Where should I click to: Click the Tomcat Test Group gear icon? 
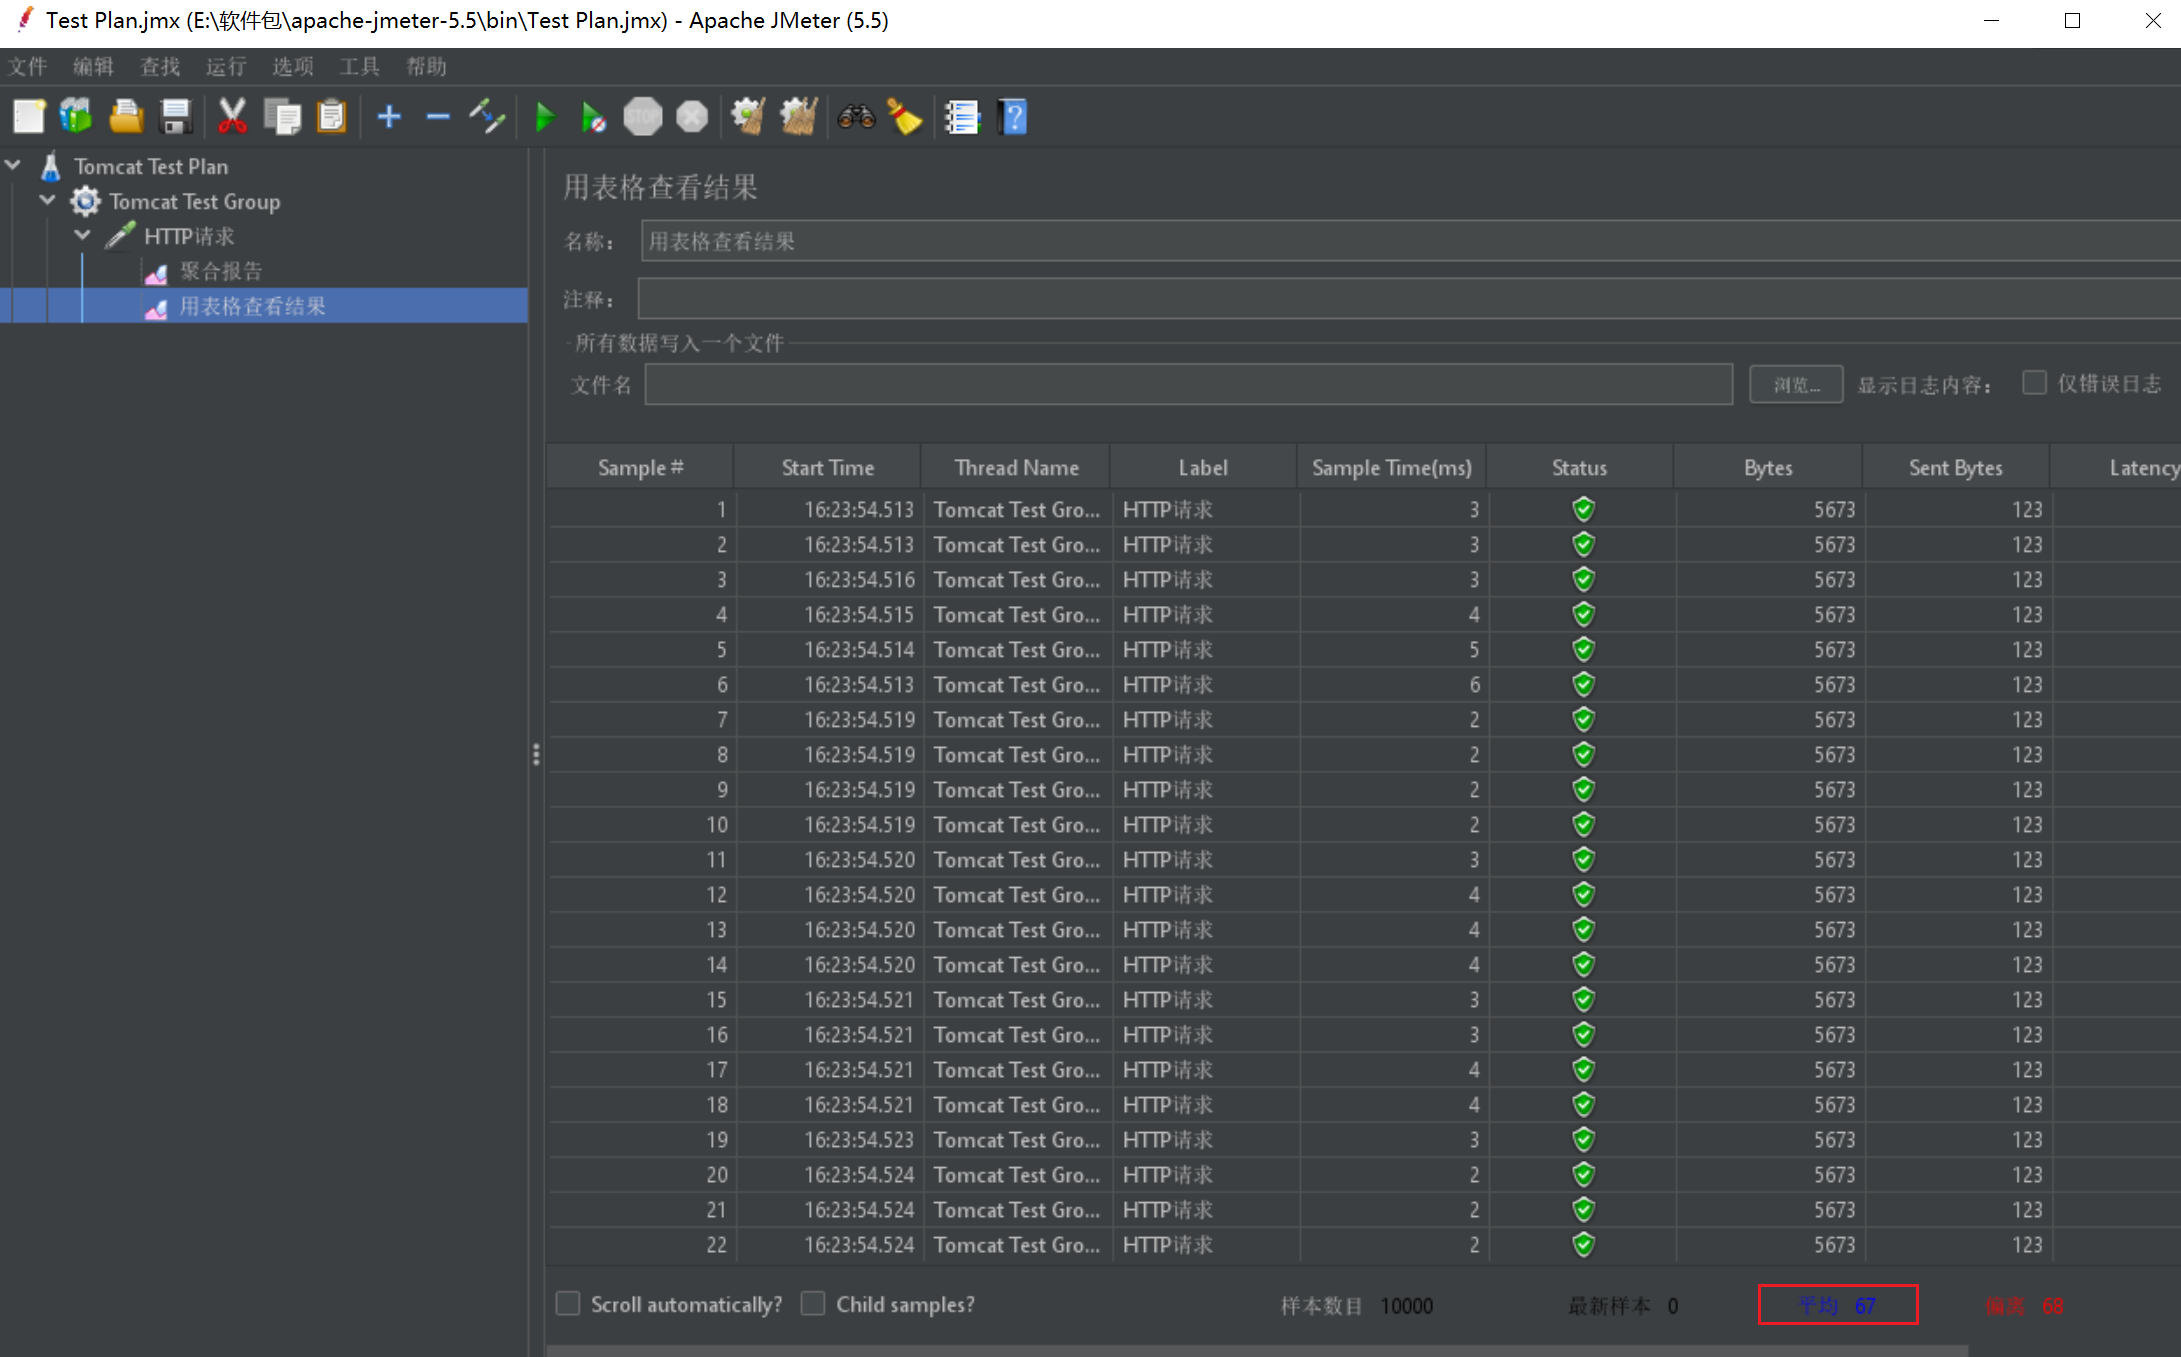point(86,201)
